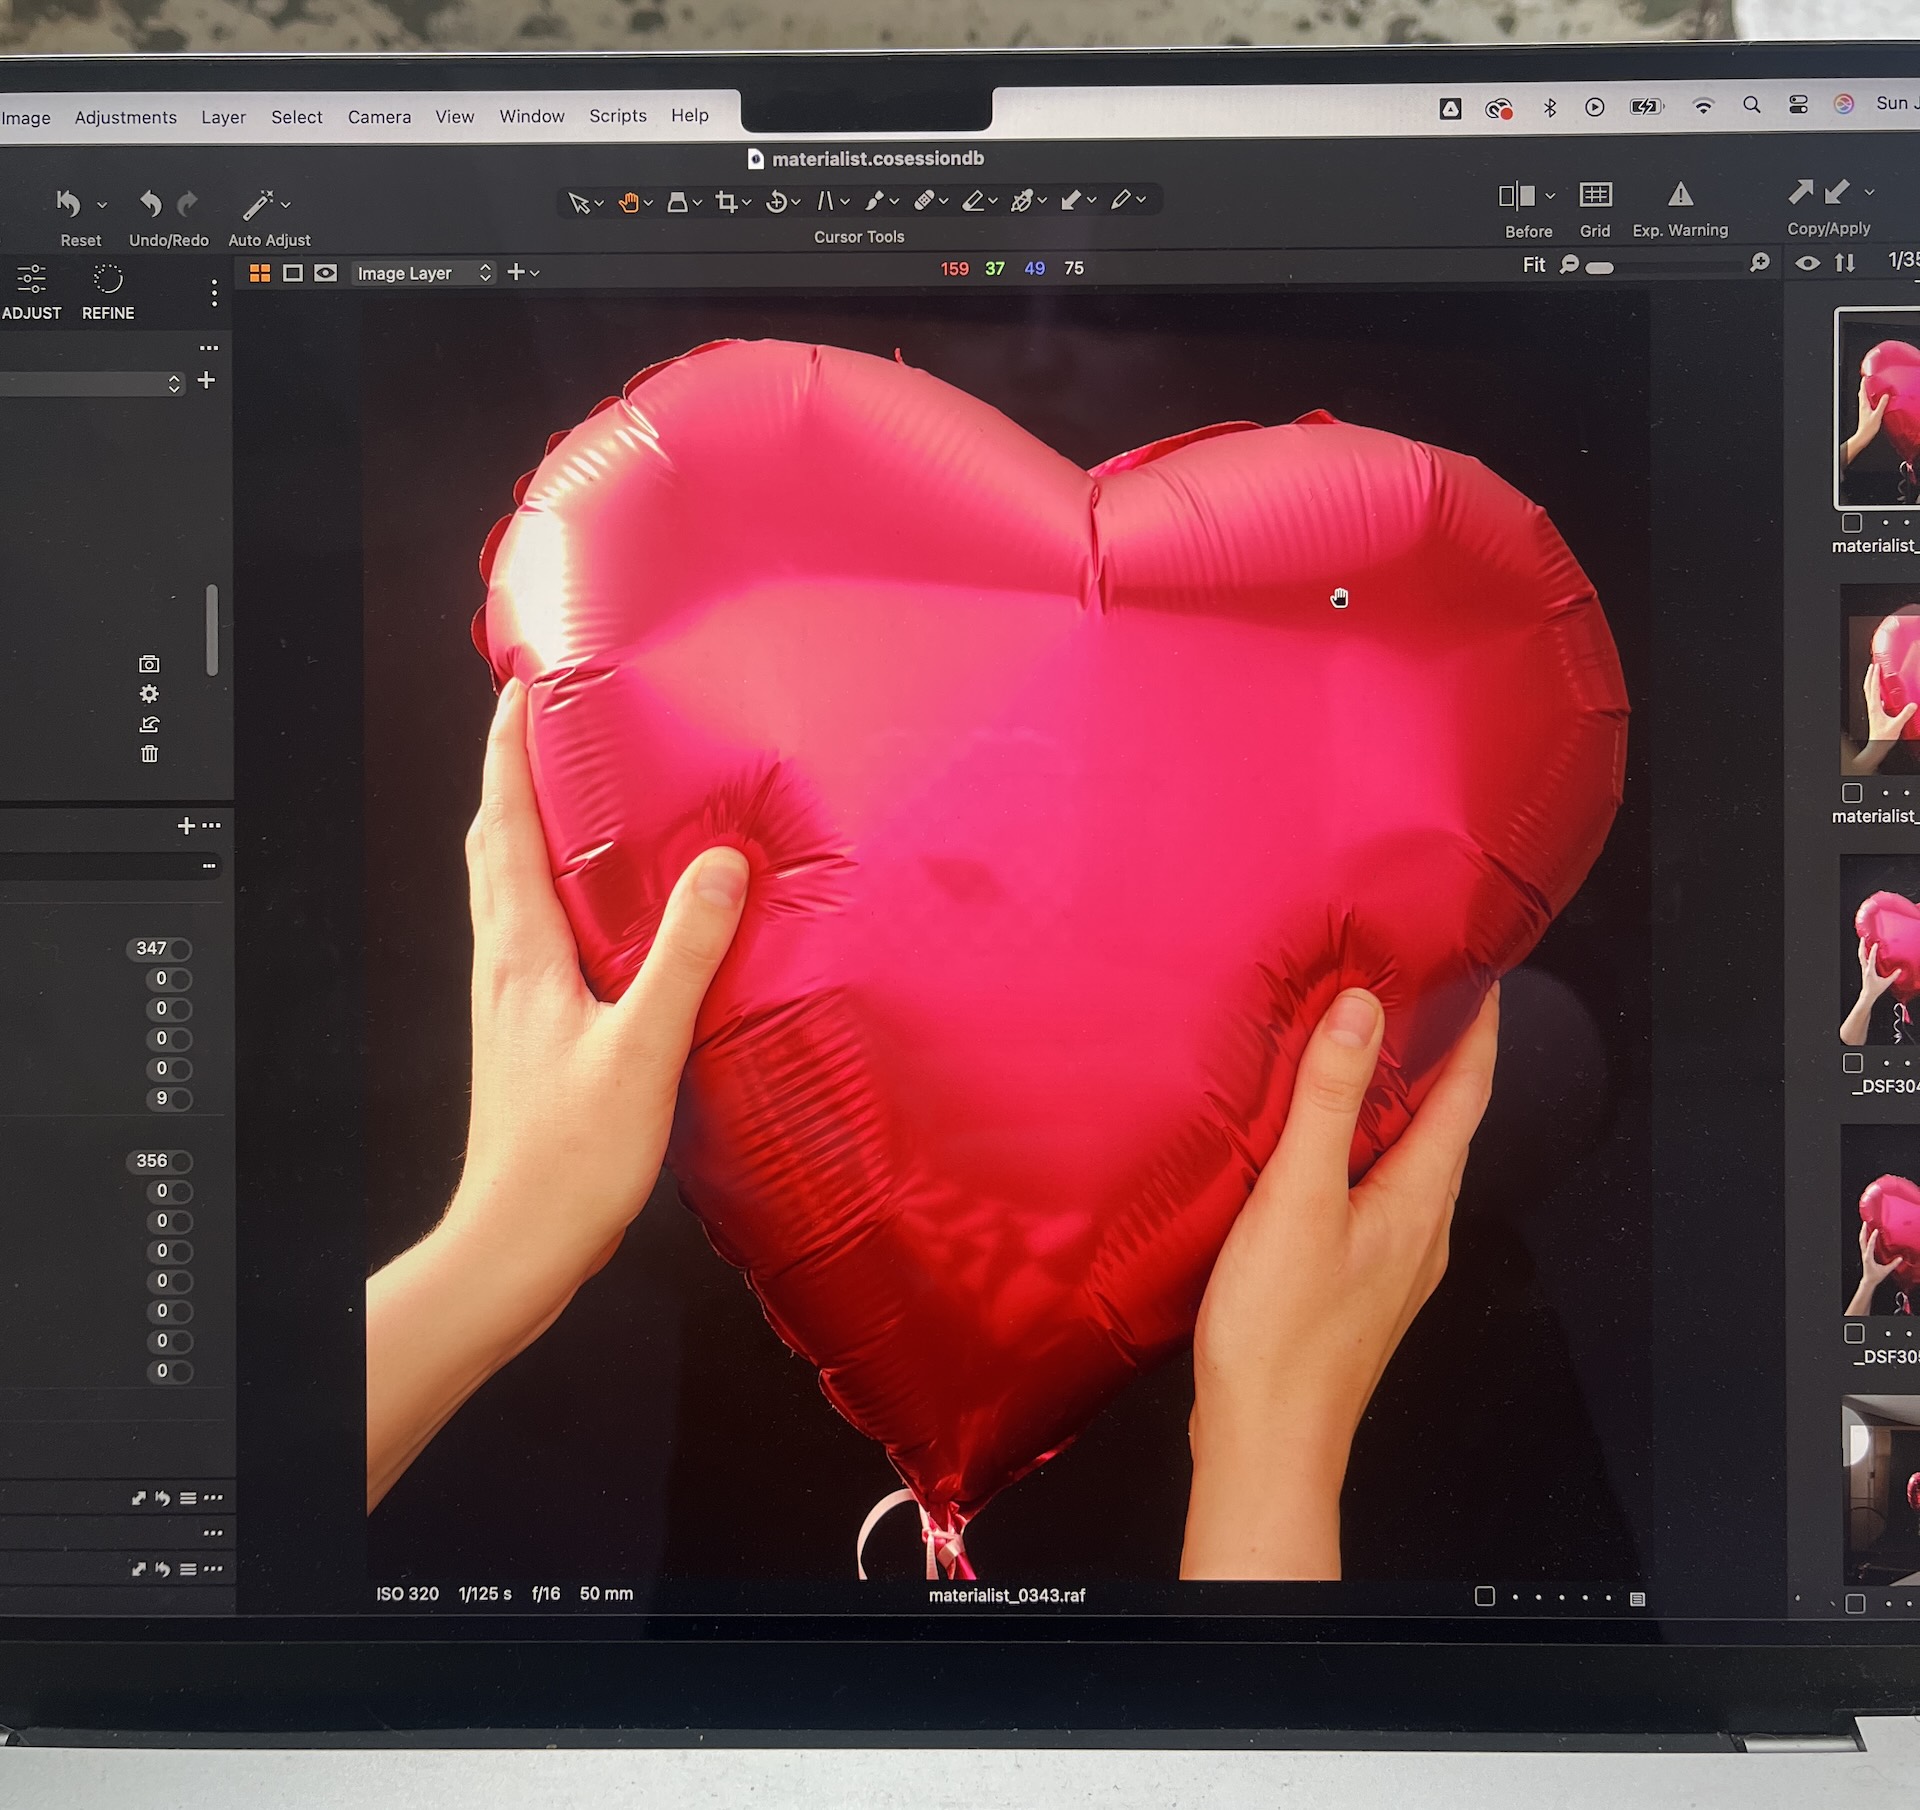Click the Before comparison icon

[1516, 197]
